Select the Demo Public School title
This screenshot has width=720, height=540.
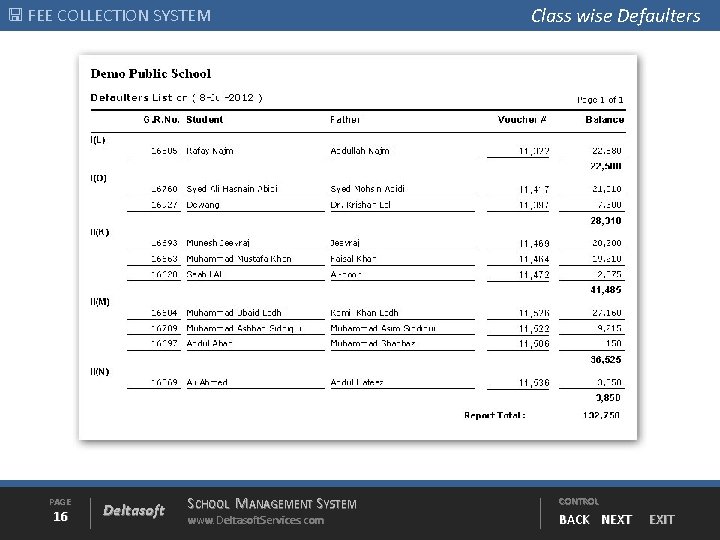(151, 73)
